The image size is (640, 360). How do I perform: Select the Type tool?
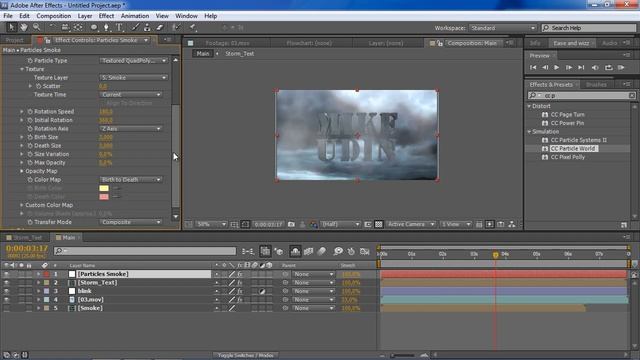[x=119, y=27]
